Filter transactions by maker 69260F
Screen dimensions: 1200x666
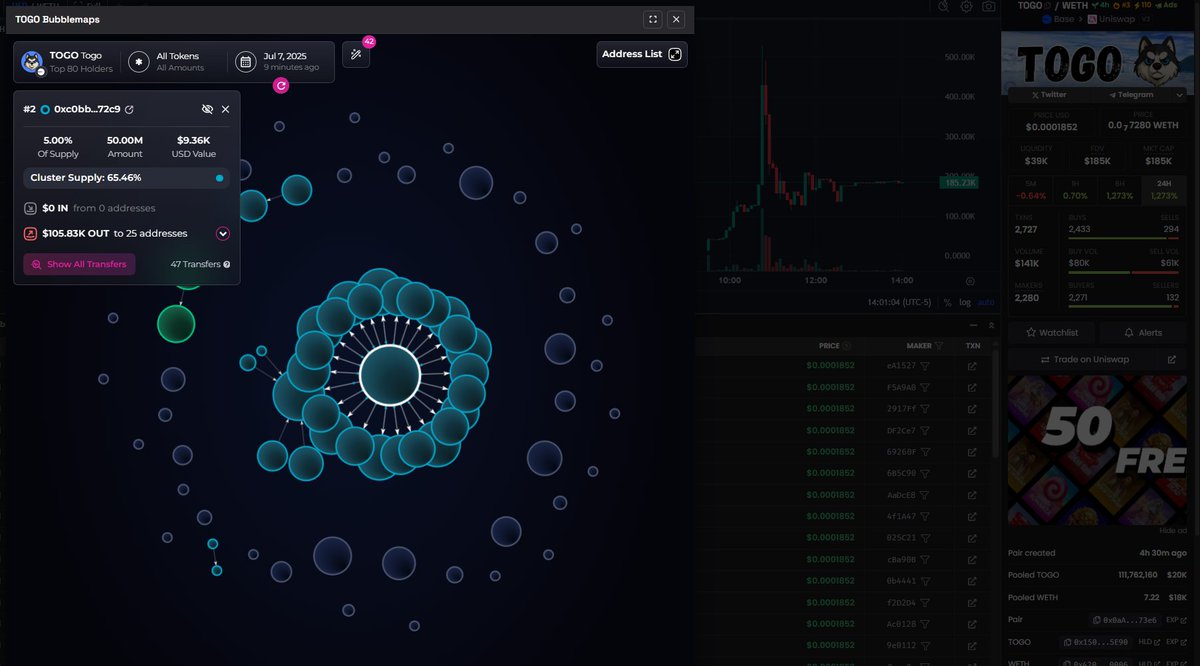925,452
